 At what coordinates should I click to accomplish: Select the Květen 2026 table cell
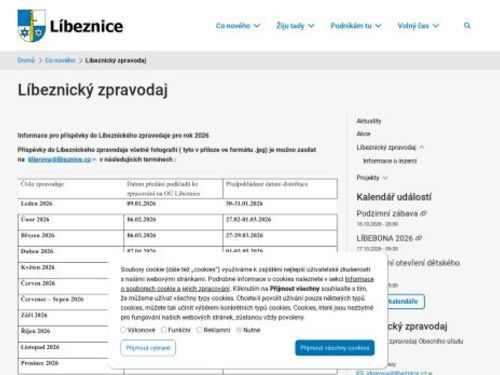click(x=63, y=270)
